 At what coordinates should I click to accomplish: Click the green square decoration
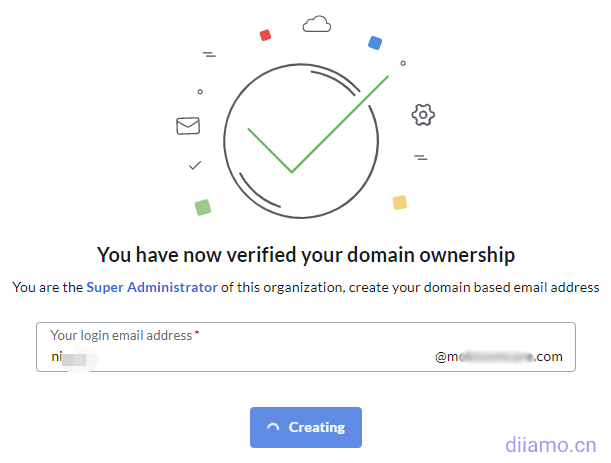point(203,207)
